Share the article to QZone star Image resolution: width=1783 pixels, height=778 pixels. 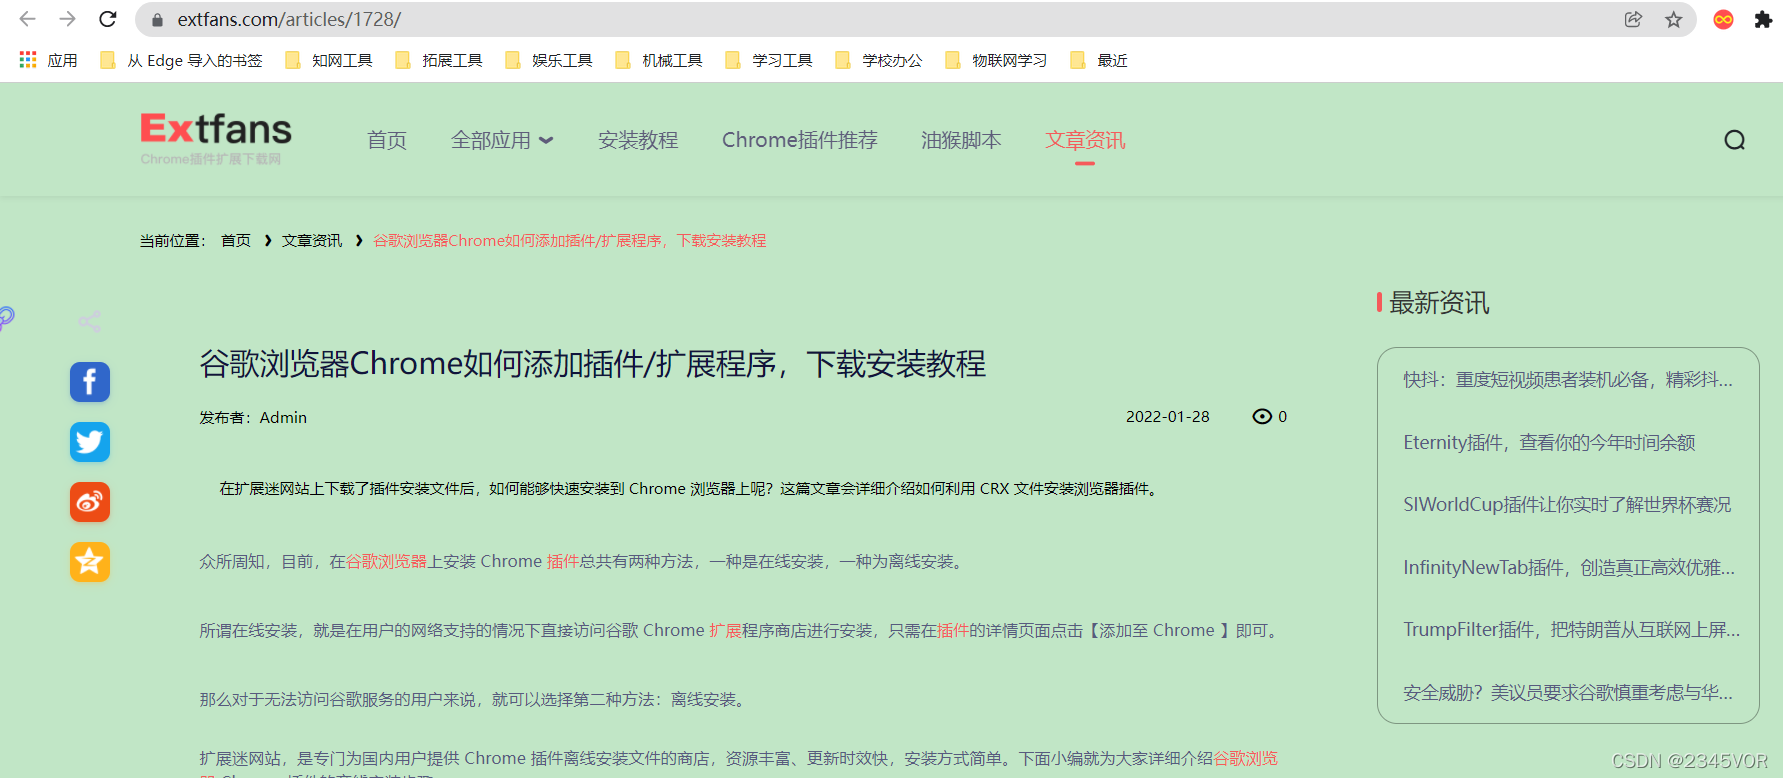(x=90, y=562)
